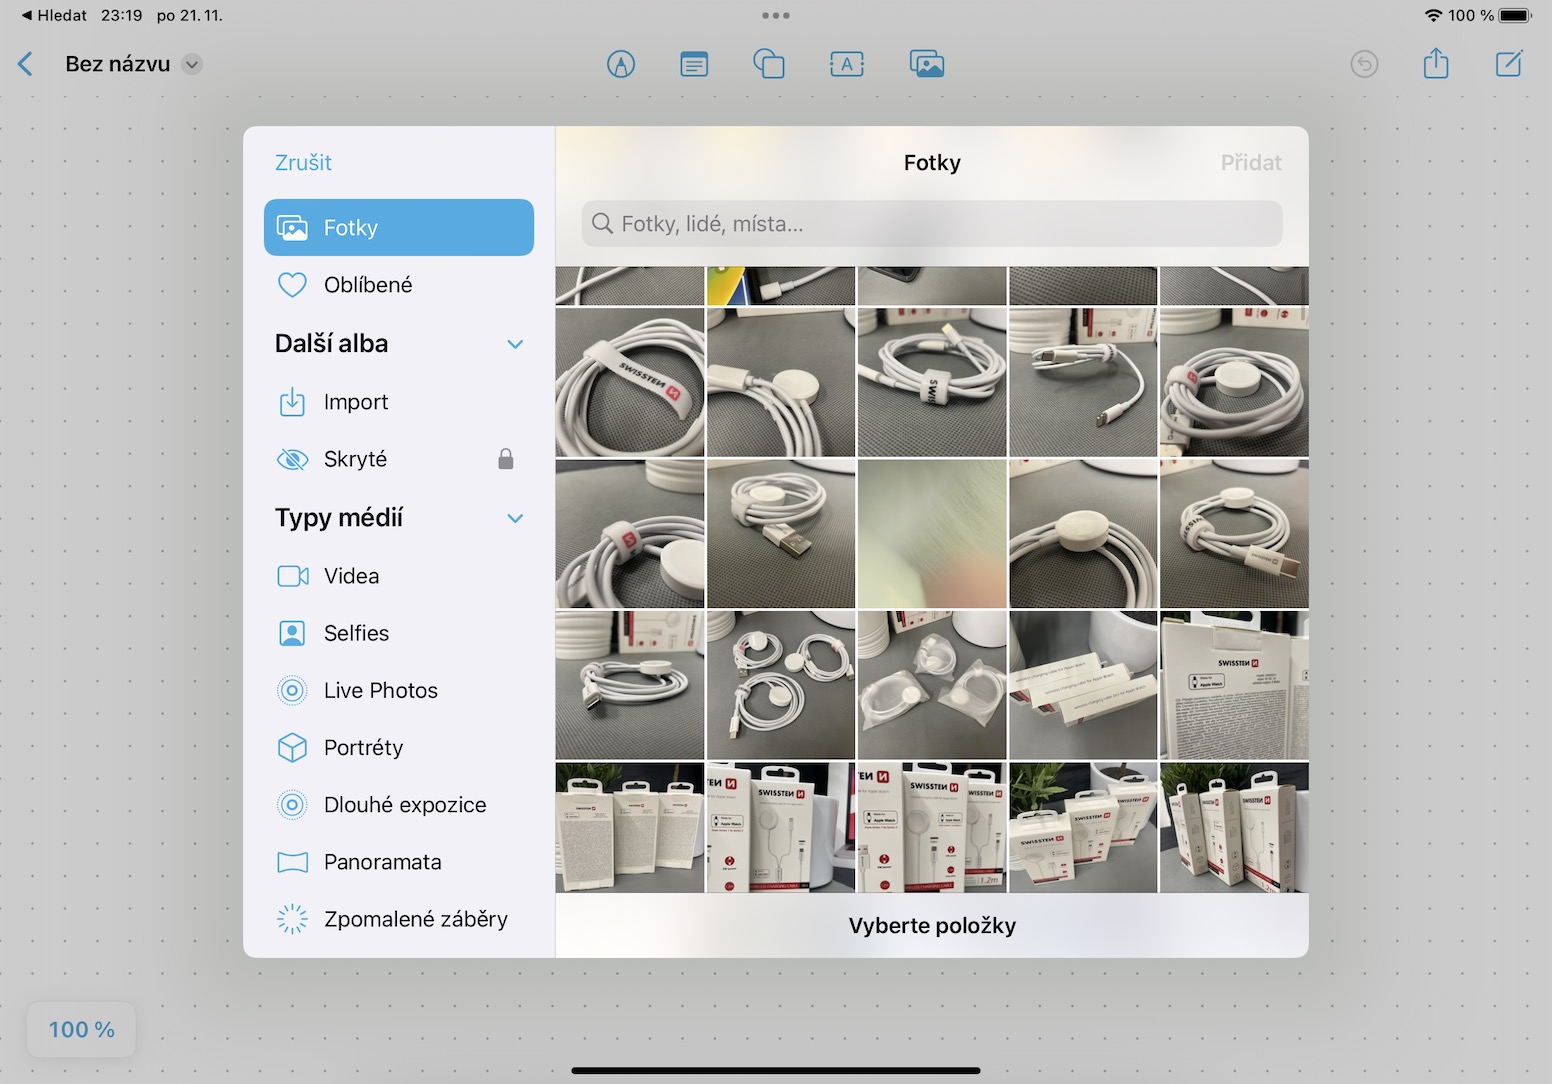Click the magnifier icon in search field
The width and height of the screenshot is (1552, 1084).
602,224
